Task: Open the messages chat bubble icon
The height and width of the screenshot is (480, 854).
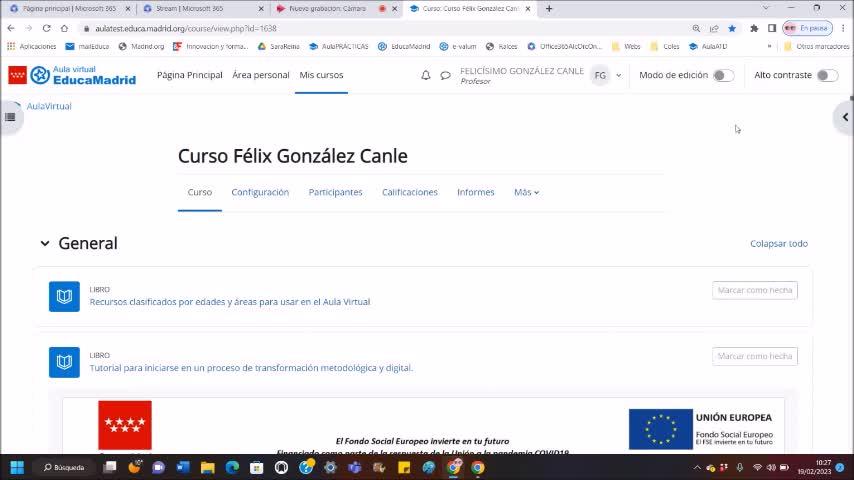Action: click(x=446, y=75)
